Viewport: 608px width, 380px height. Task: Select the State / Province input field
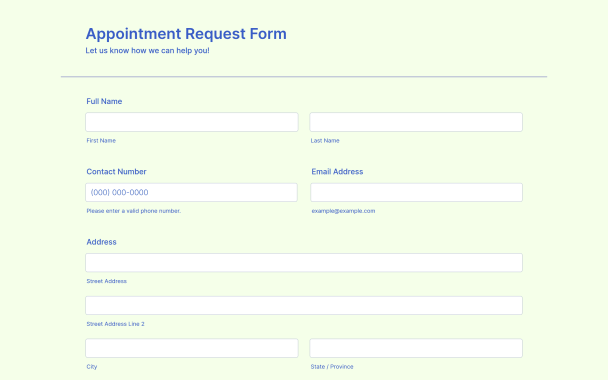[416, 348]
